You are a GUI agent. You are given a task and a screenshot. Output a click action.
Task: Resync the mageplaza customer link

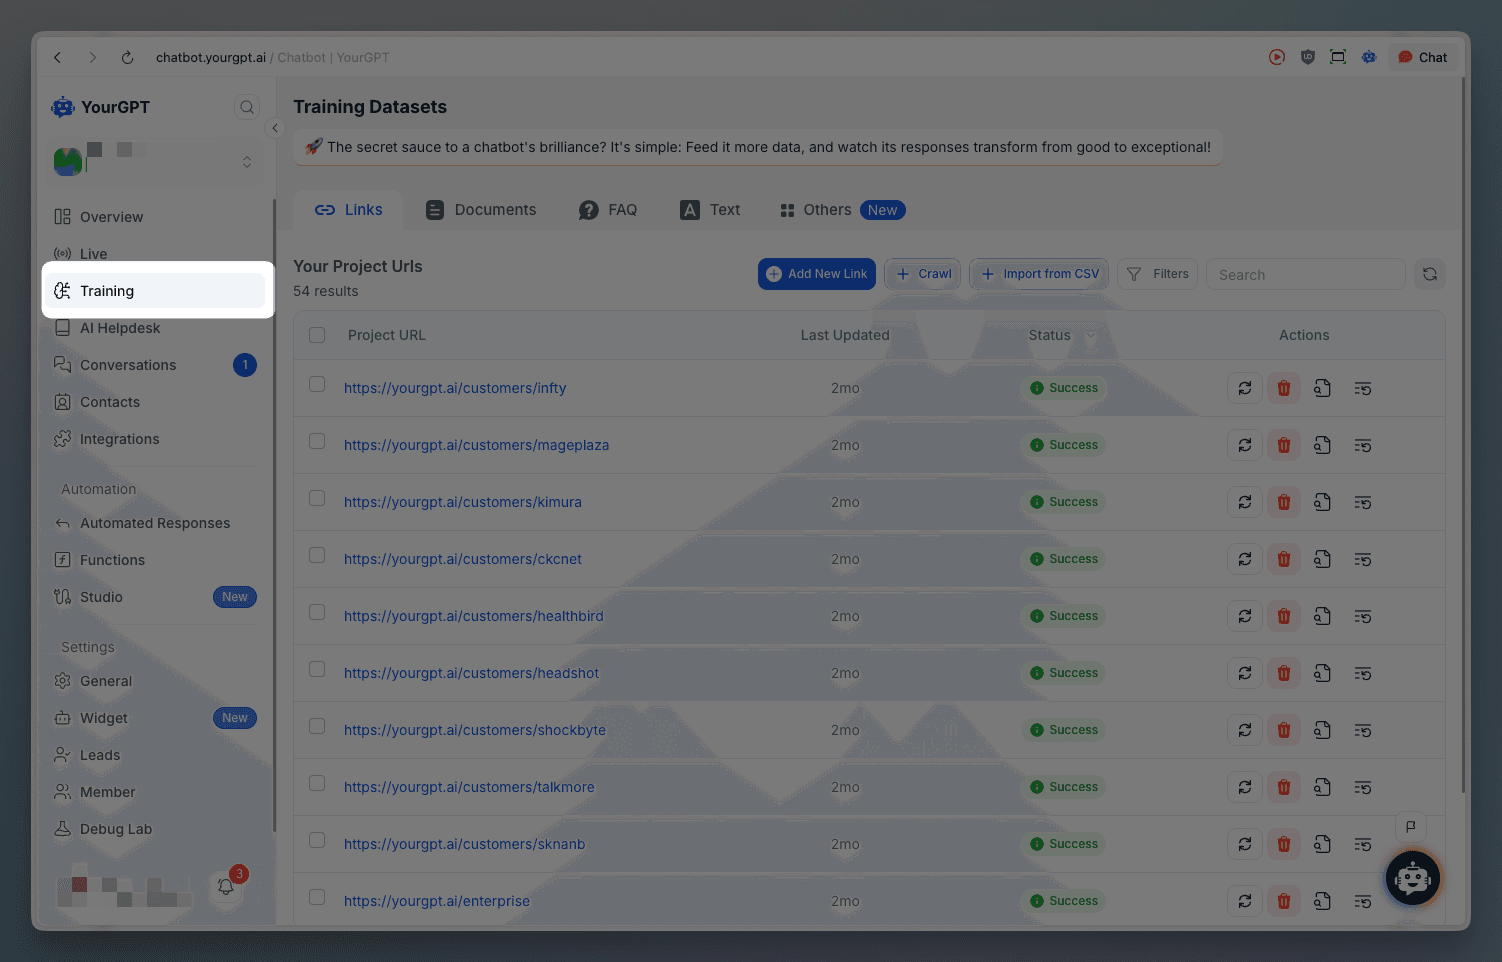click(1244, 445)
